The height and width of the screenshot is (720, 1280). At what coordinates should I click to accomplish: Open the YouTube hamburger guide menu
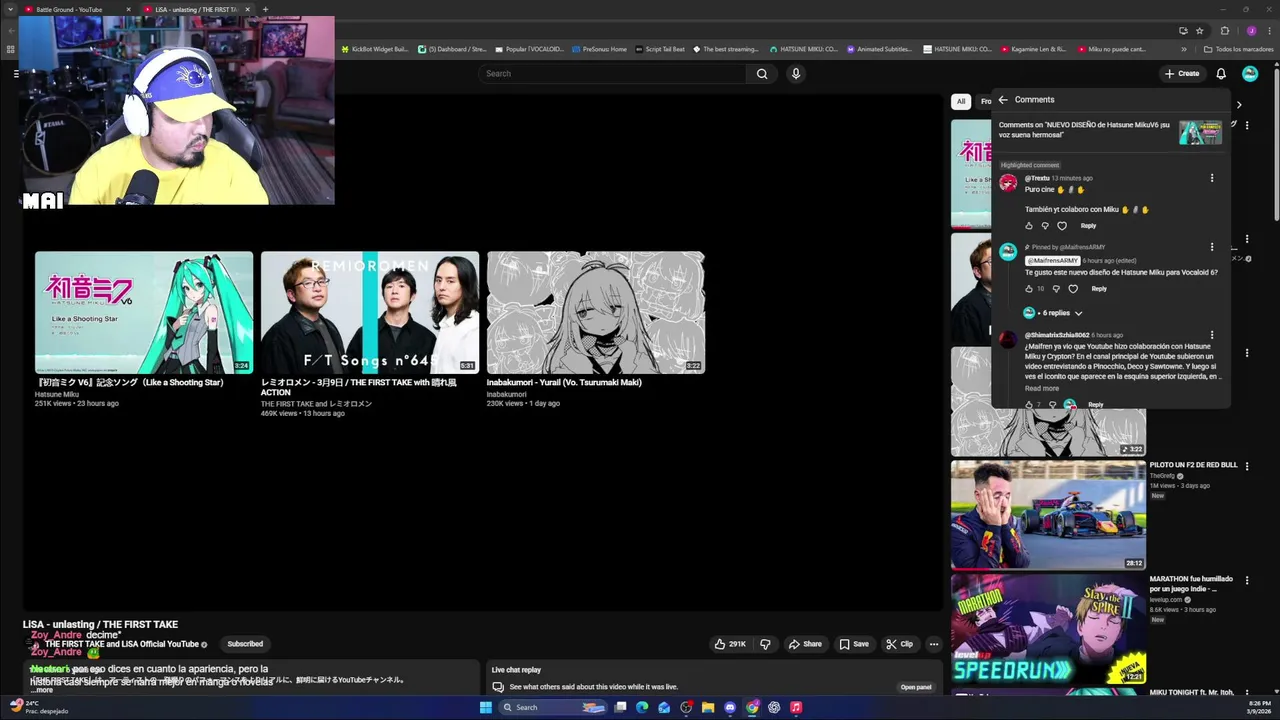(16, 73)
